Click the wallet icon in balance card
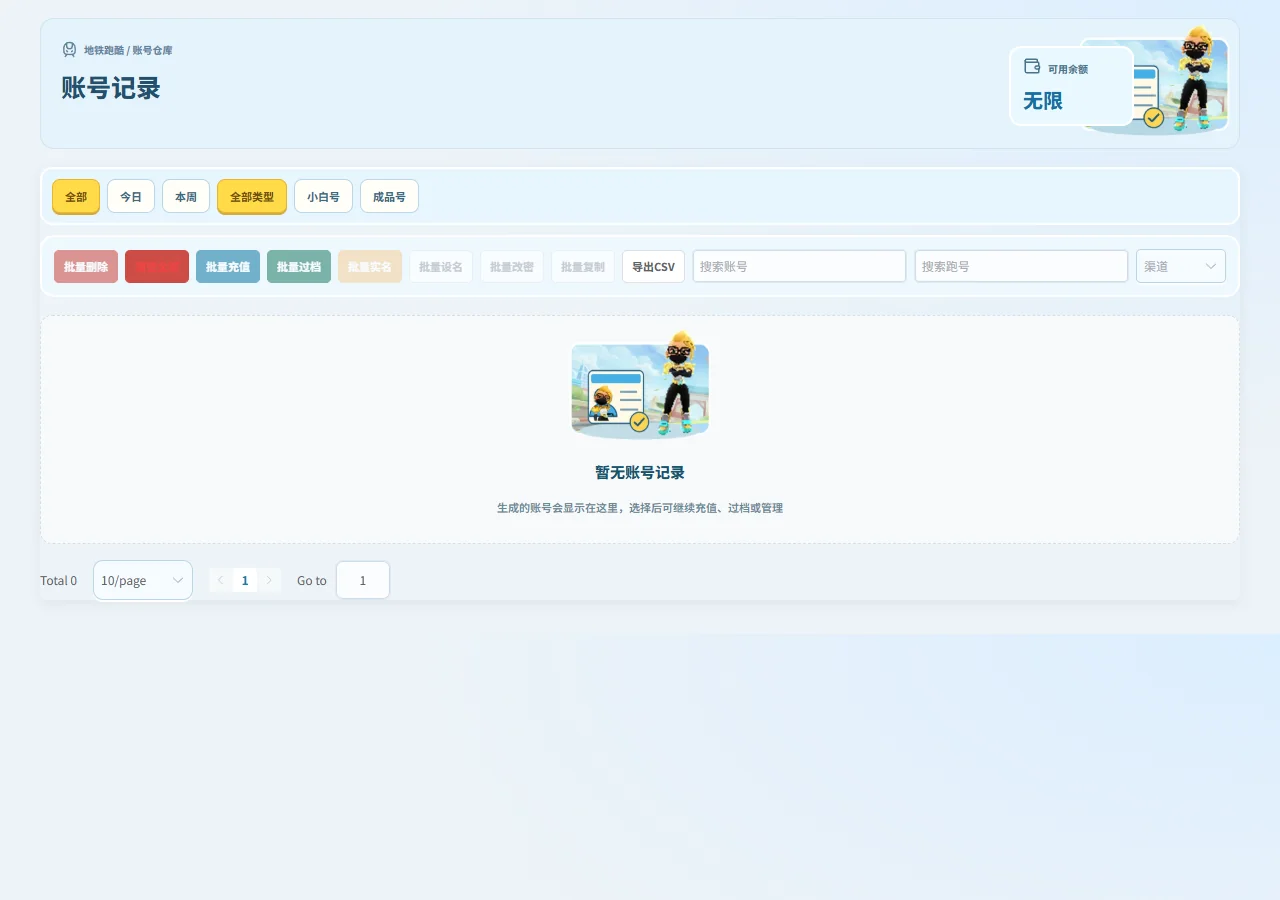 (x=1032, y=66)
